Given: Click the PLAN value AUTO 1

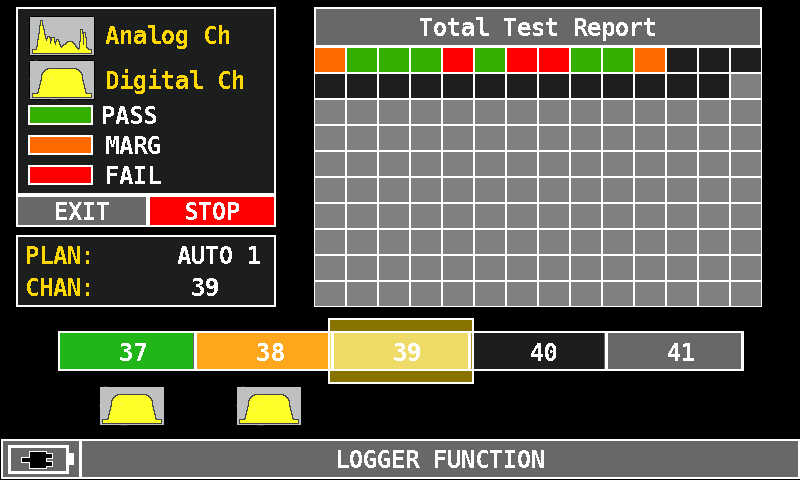Looking at the screenshot, I should click(219, 255).
